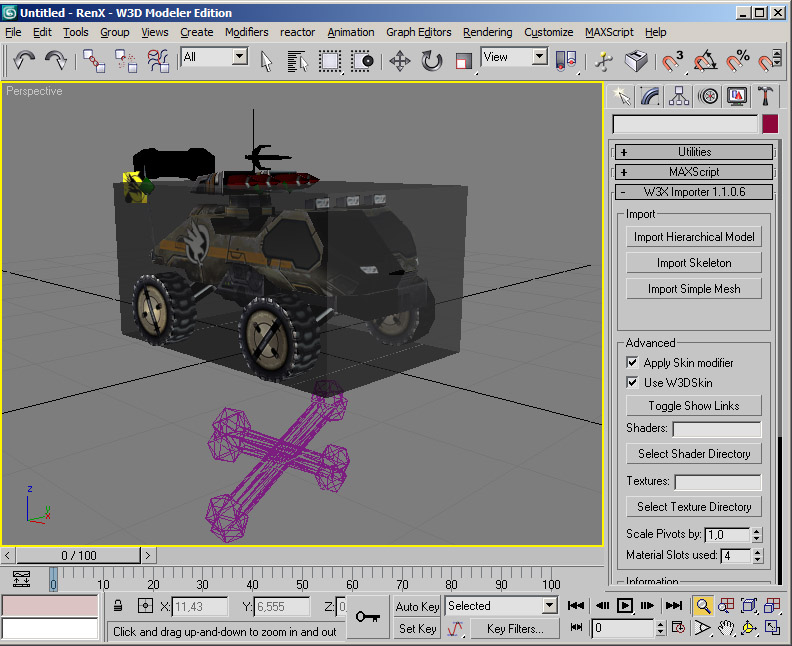Open the Create command panel tab
792x646 pixels.
(x=621, y=96)
